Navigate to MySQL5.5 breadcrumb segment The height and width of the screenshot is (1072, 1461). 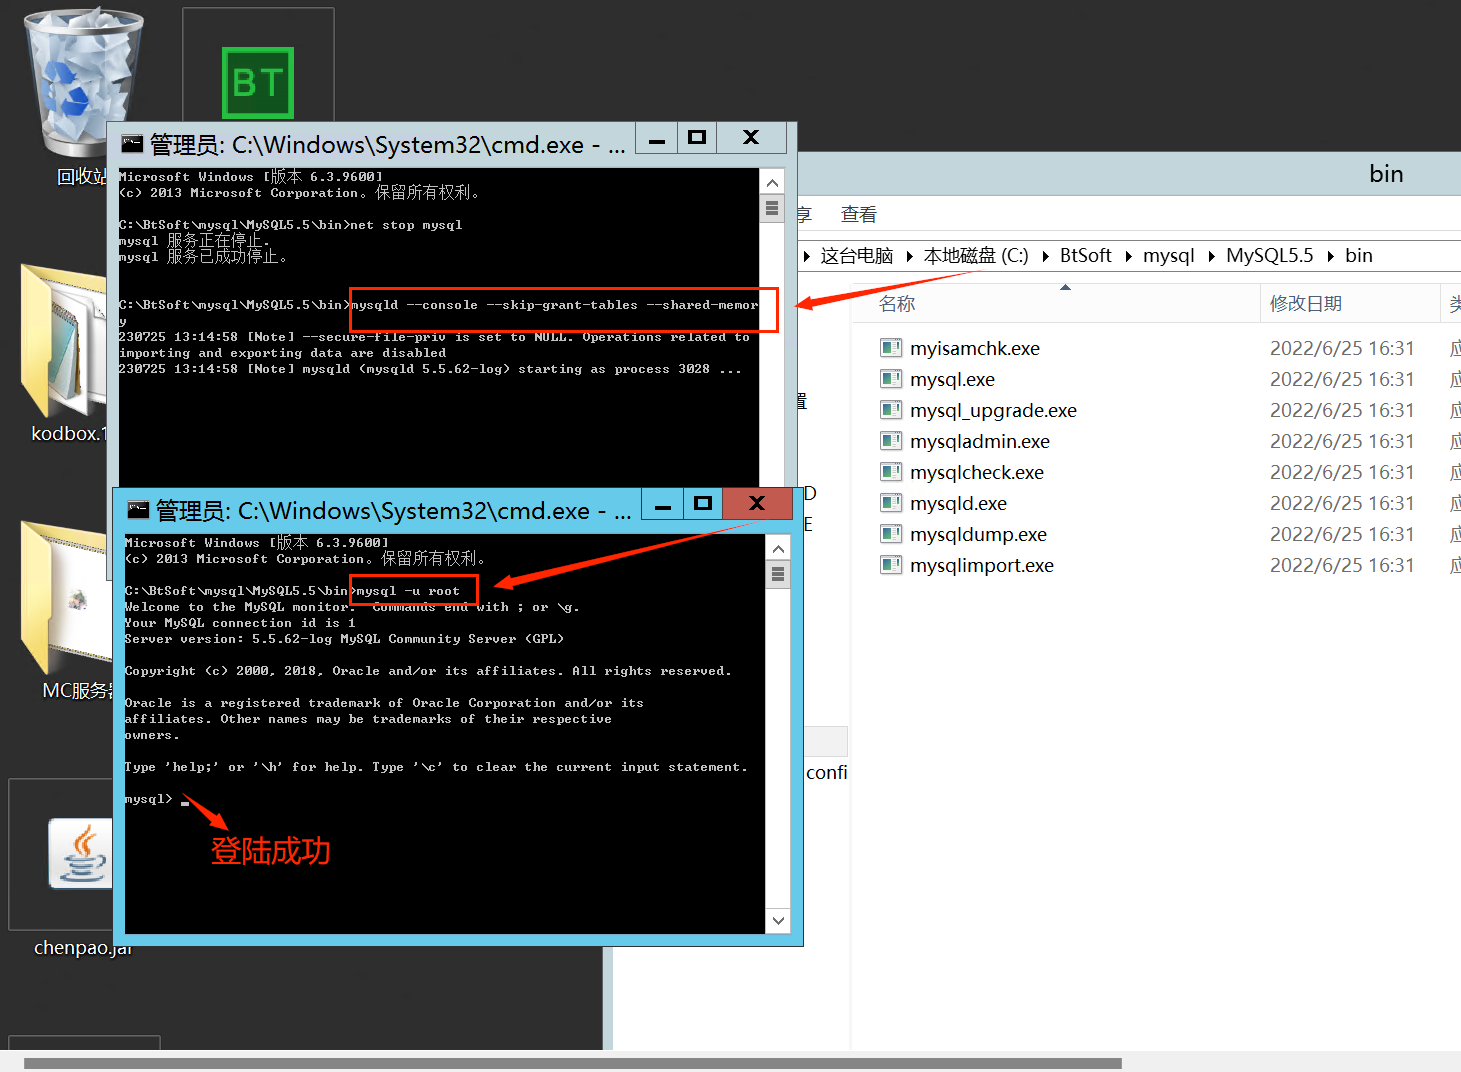(1270, 255)
